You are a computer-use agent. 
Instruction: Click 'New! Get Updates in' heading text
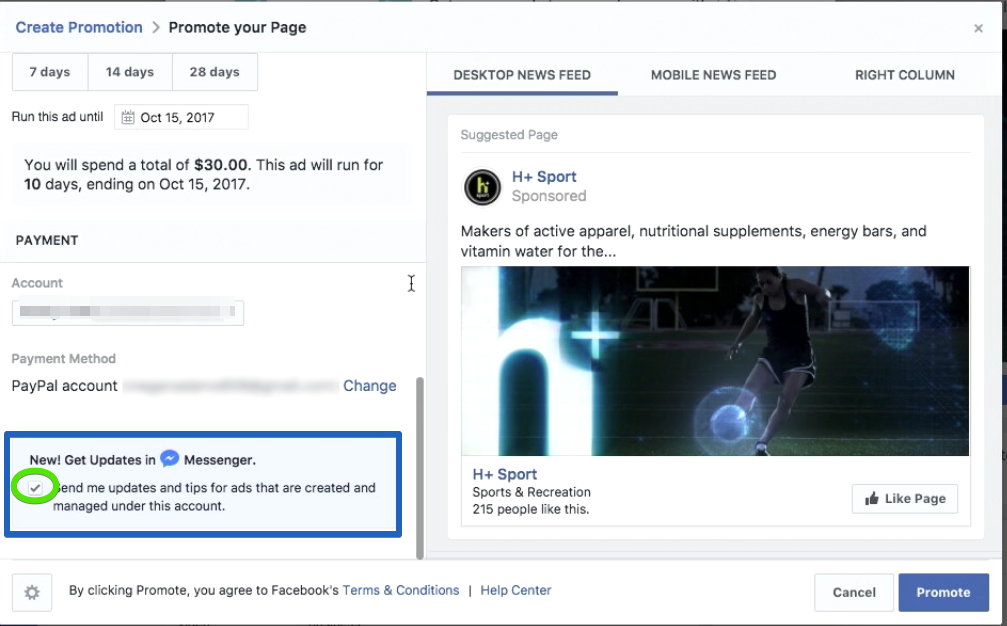click(92, 460)
